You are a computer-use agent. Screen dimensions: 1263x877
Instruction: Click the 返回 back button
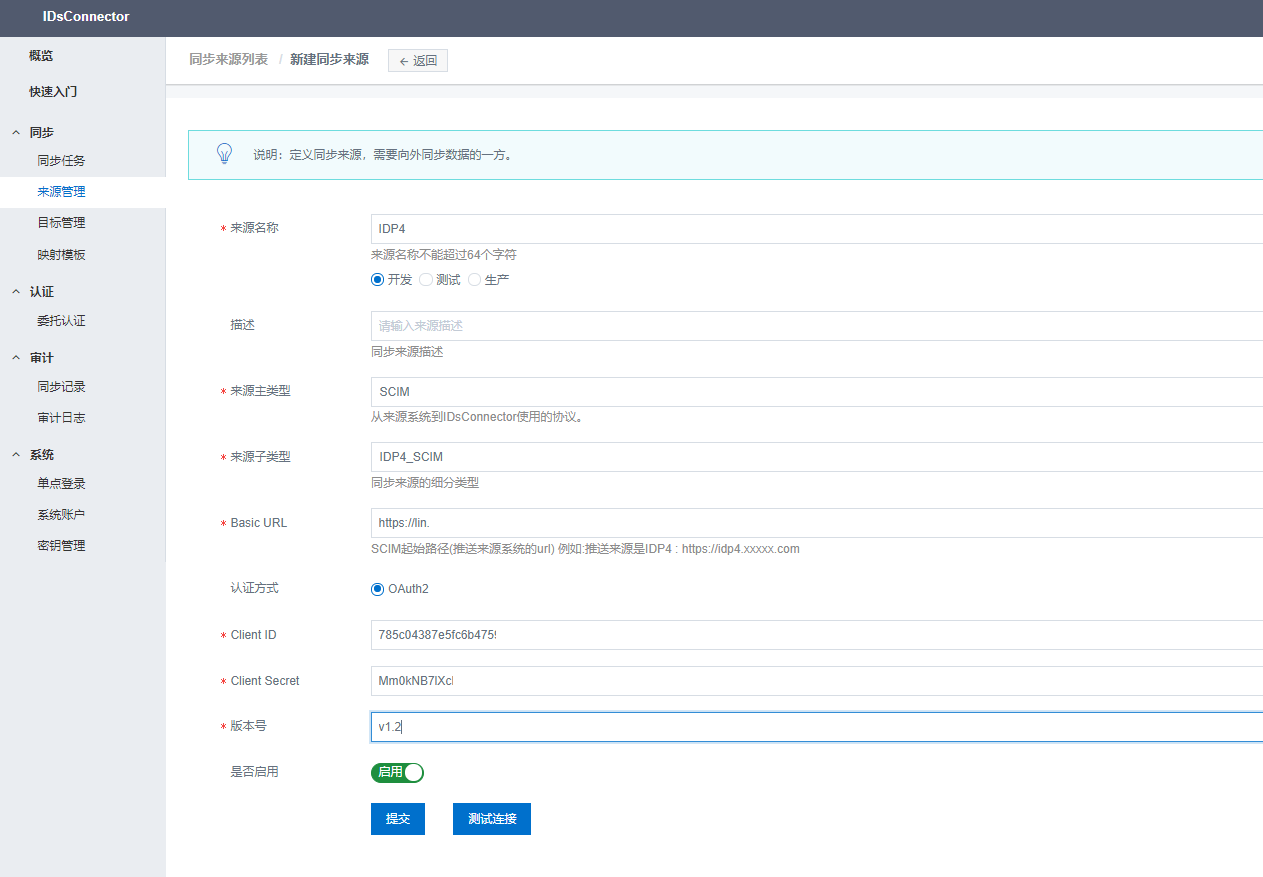[x=418, y=61]
